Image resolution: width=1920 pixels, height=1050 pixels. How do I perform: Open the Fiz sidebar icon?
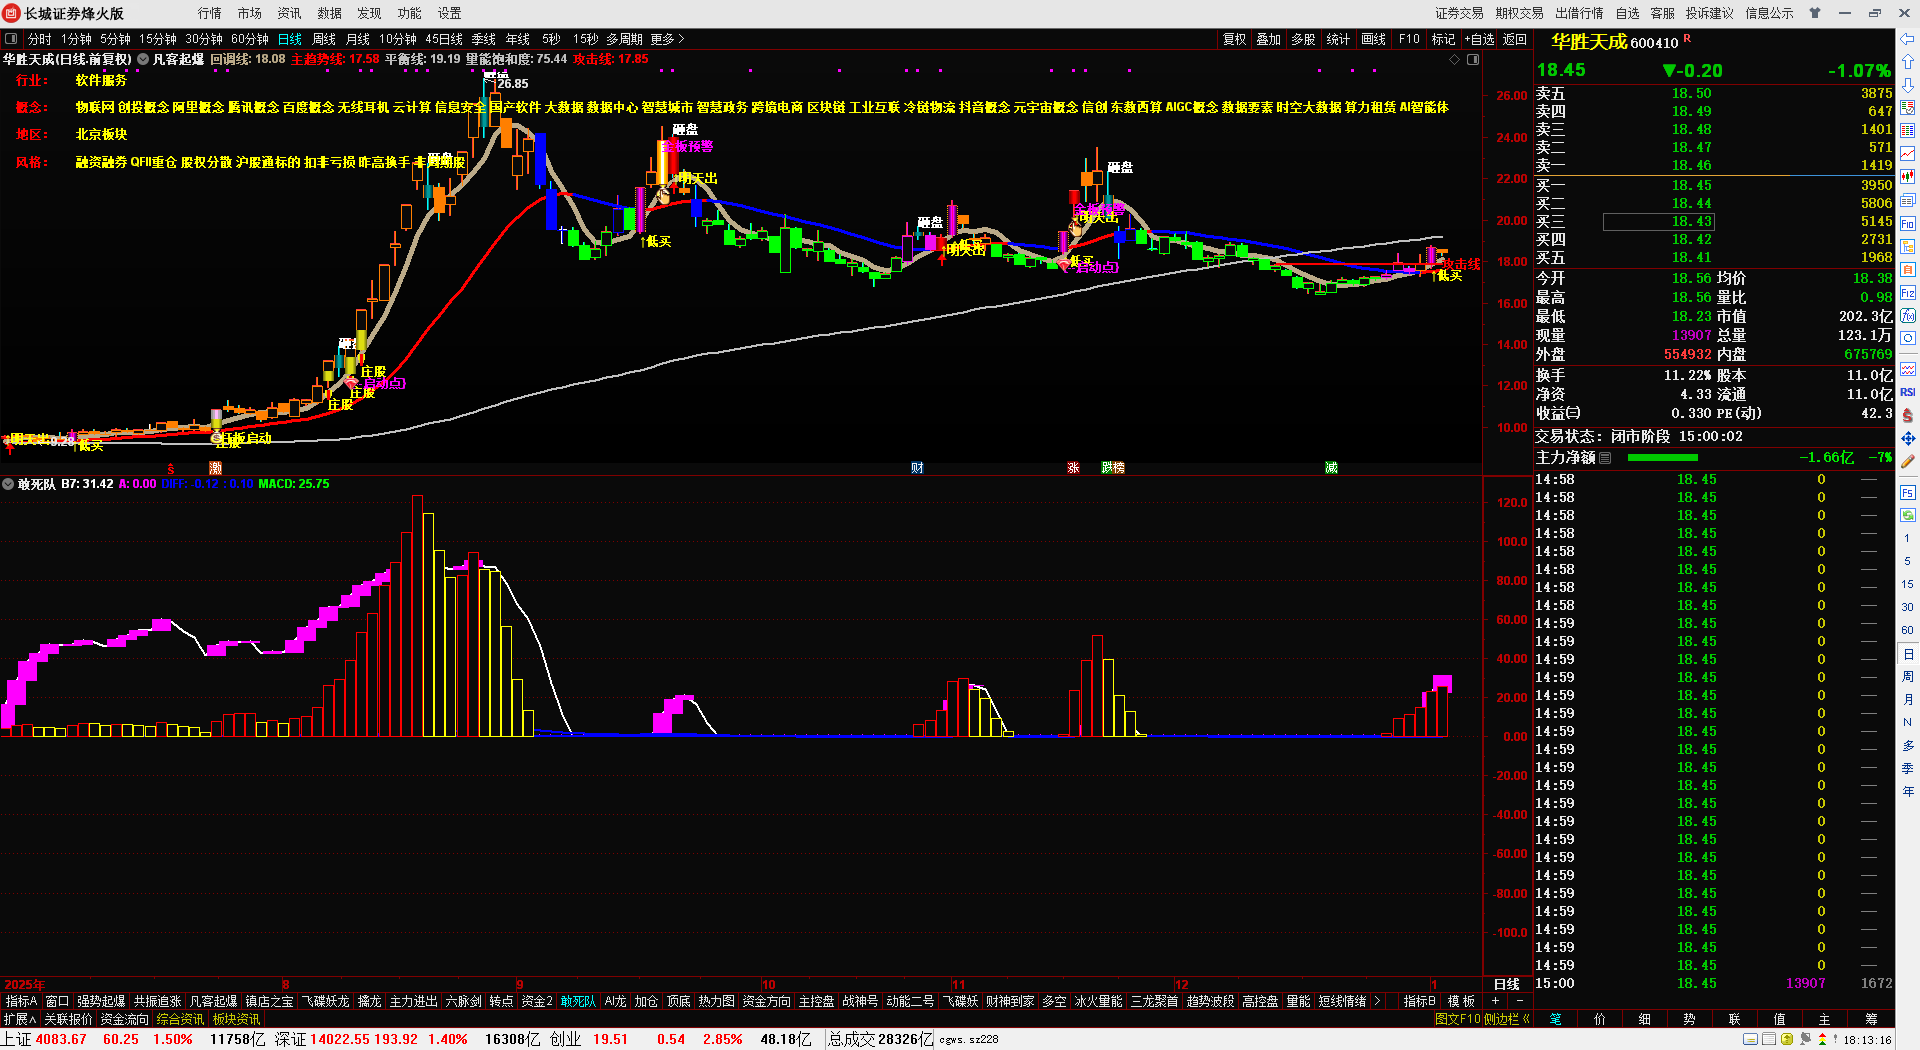(x=1908, y=293)
